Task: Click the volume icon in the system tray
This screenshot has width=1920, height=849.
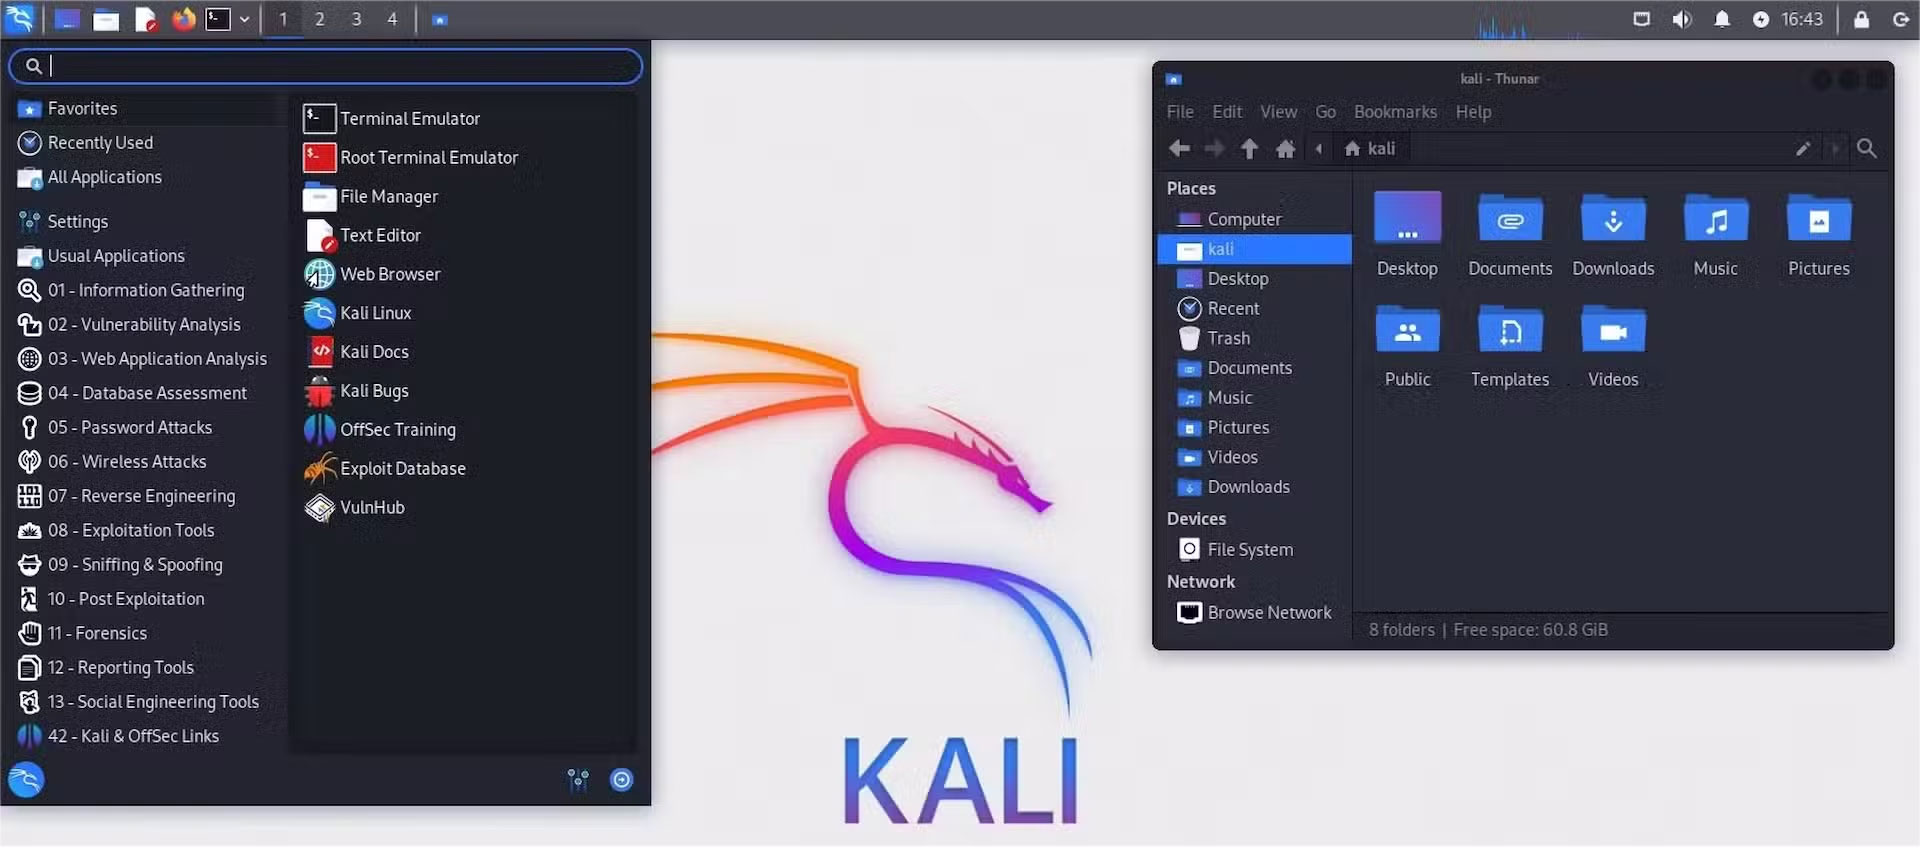Action: [x=1682, y=19]
